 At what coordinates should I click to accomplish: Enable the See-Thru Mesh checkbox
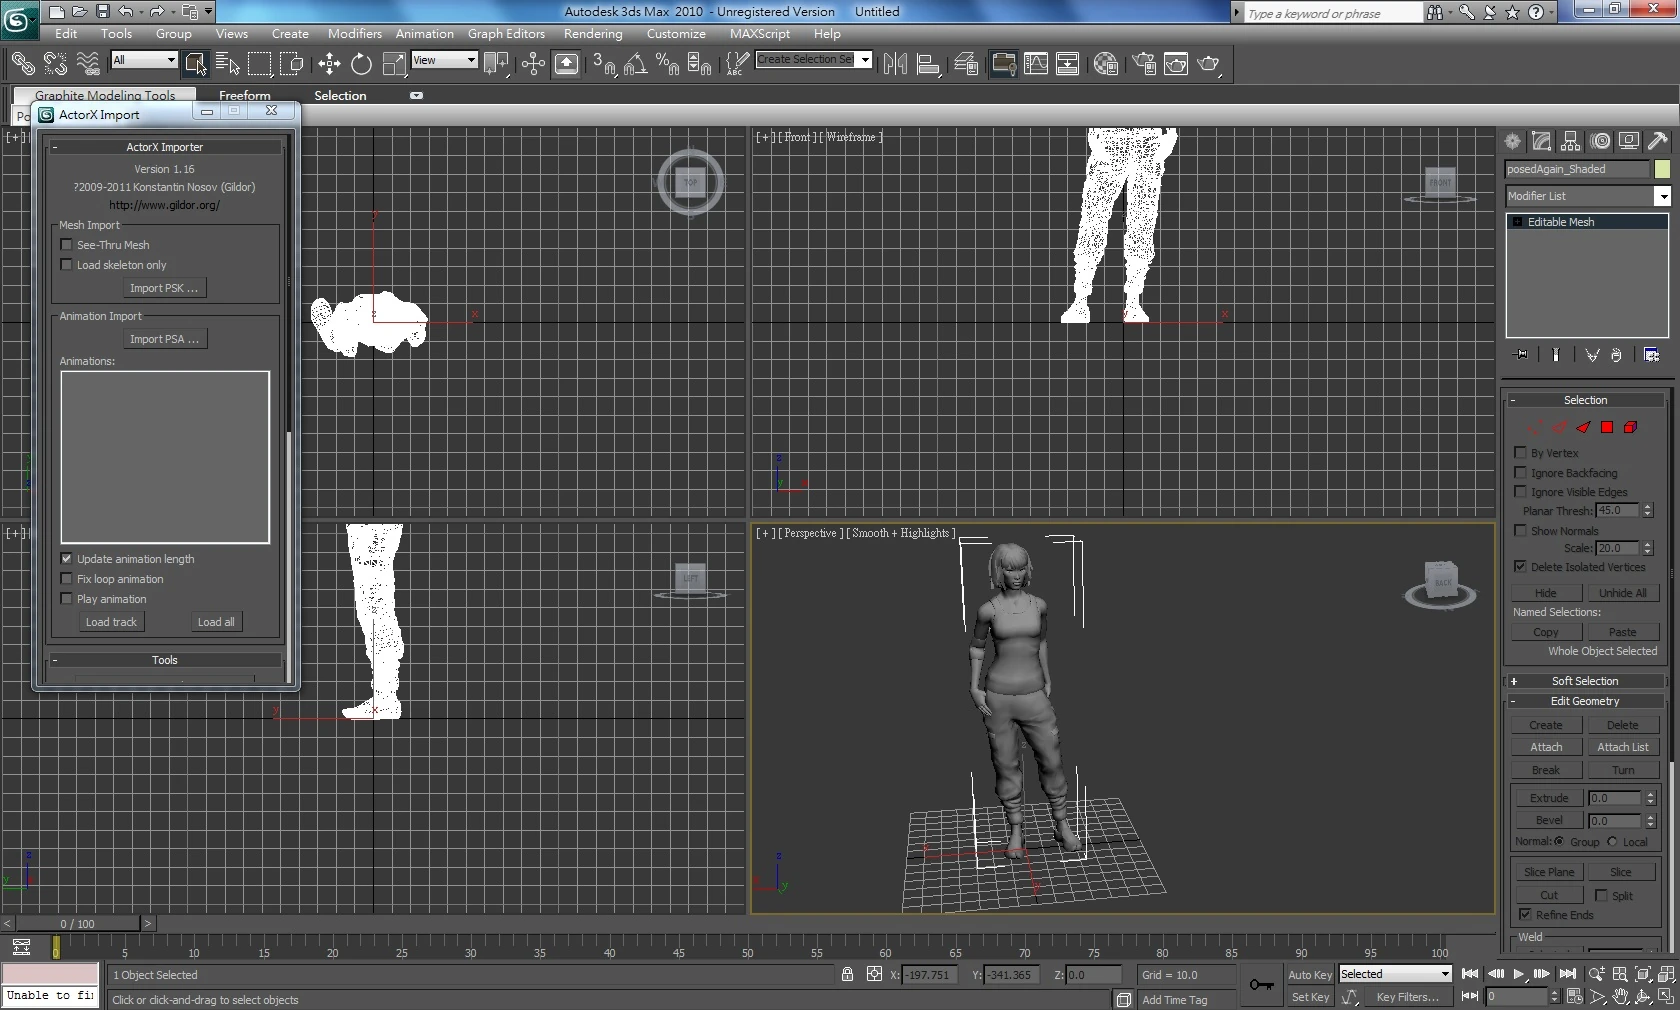[x=67, y=245]
